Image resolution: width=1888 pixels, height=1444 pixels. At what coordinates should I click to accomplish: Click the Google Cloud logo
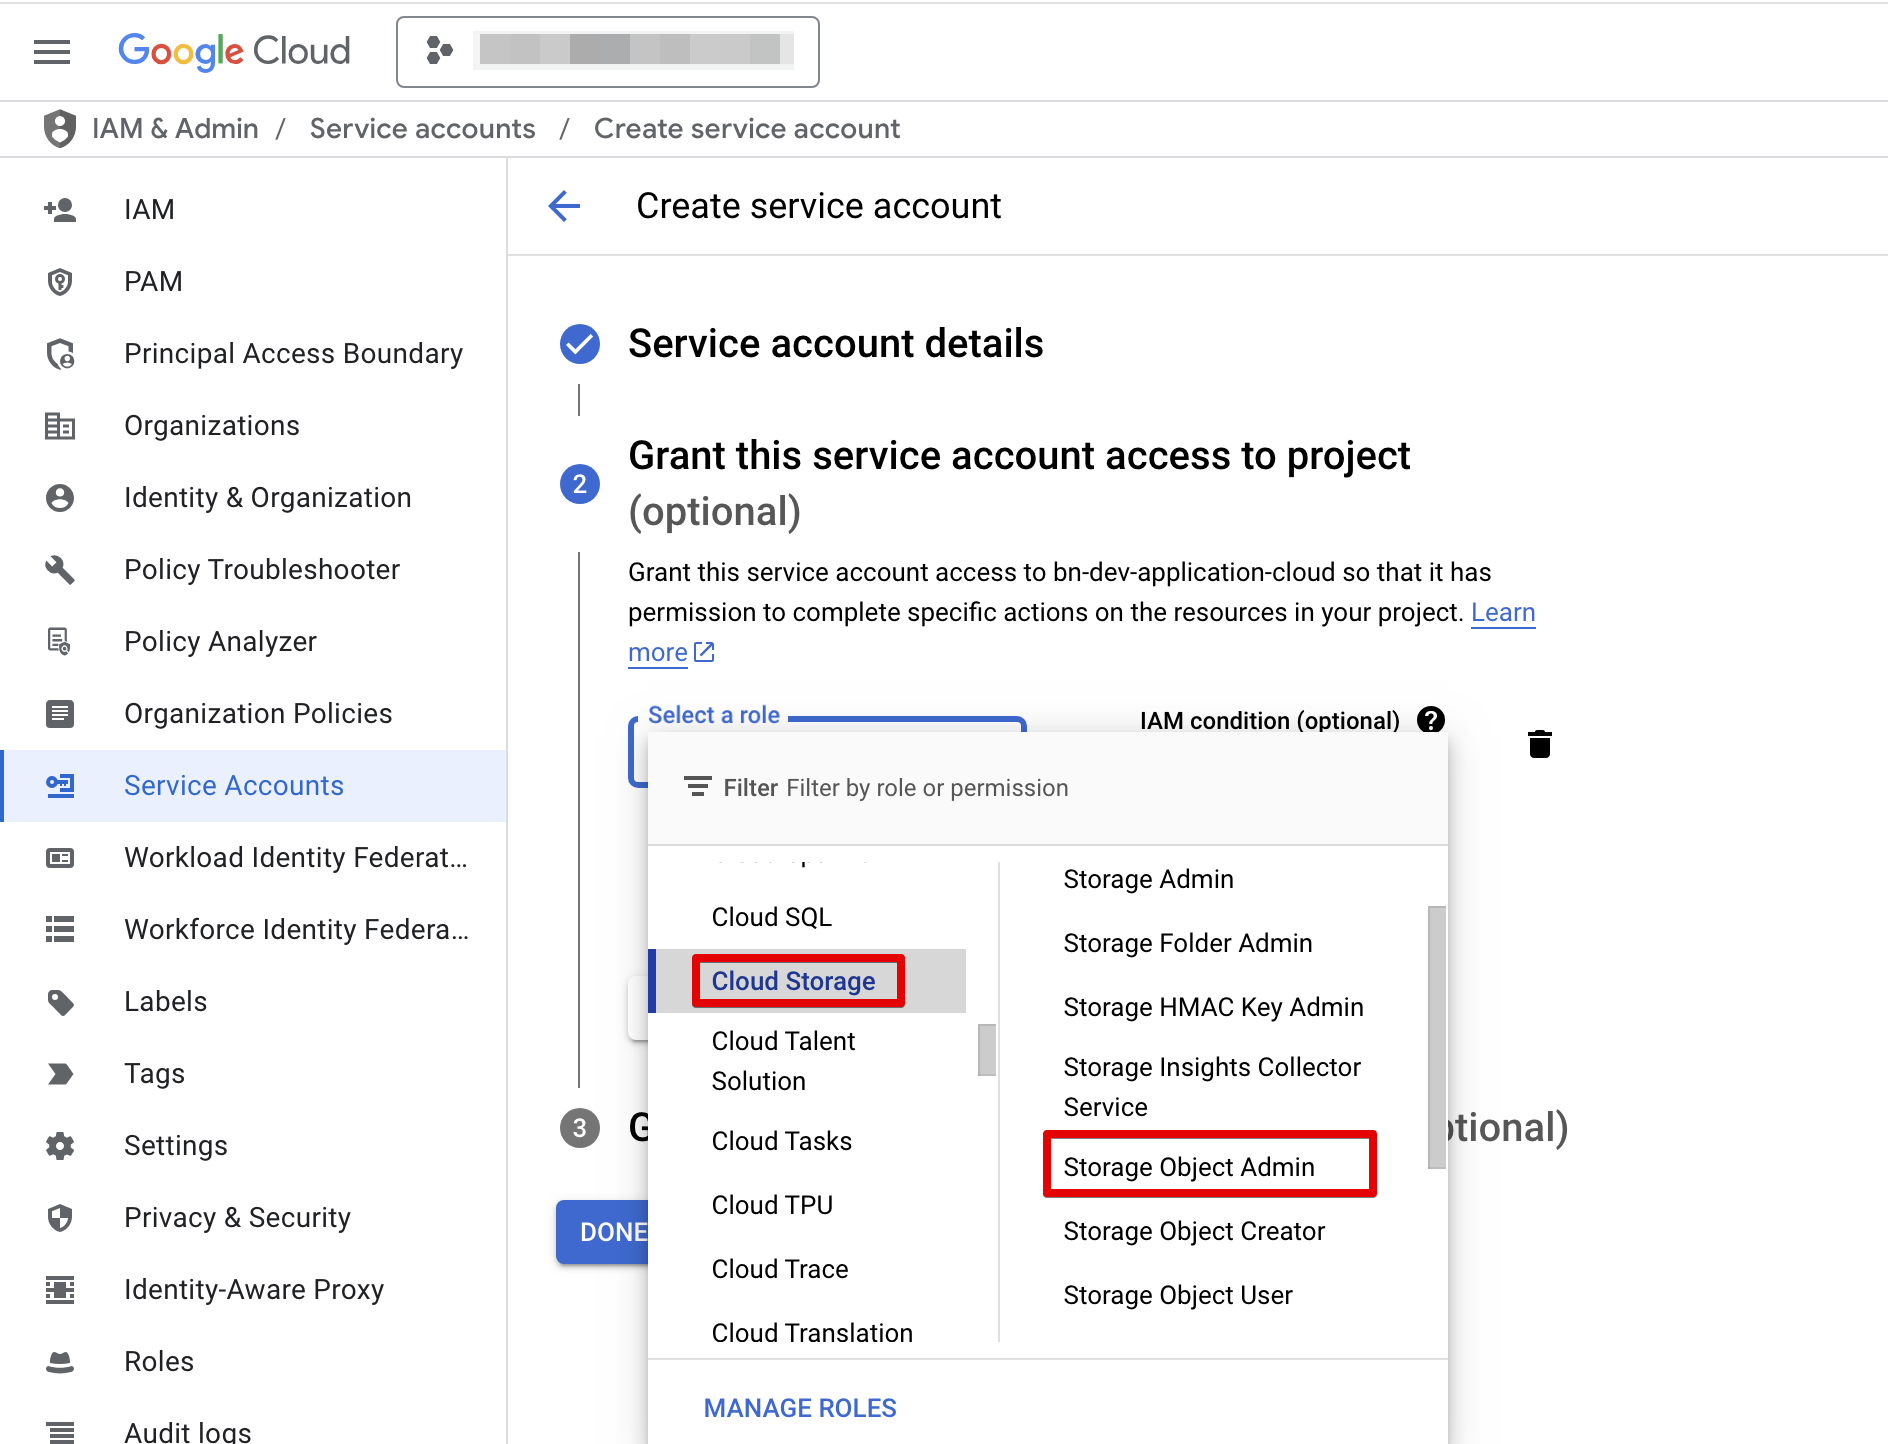point(234,51)
